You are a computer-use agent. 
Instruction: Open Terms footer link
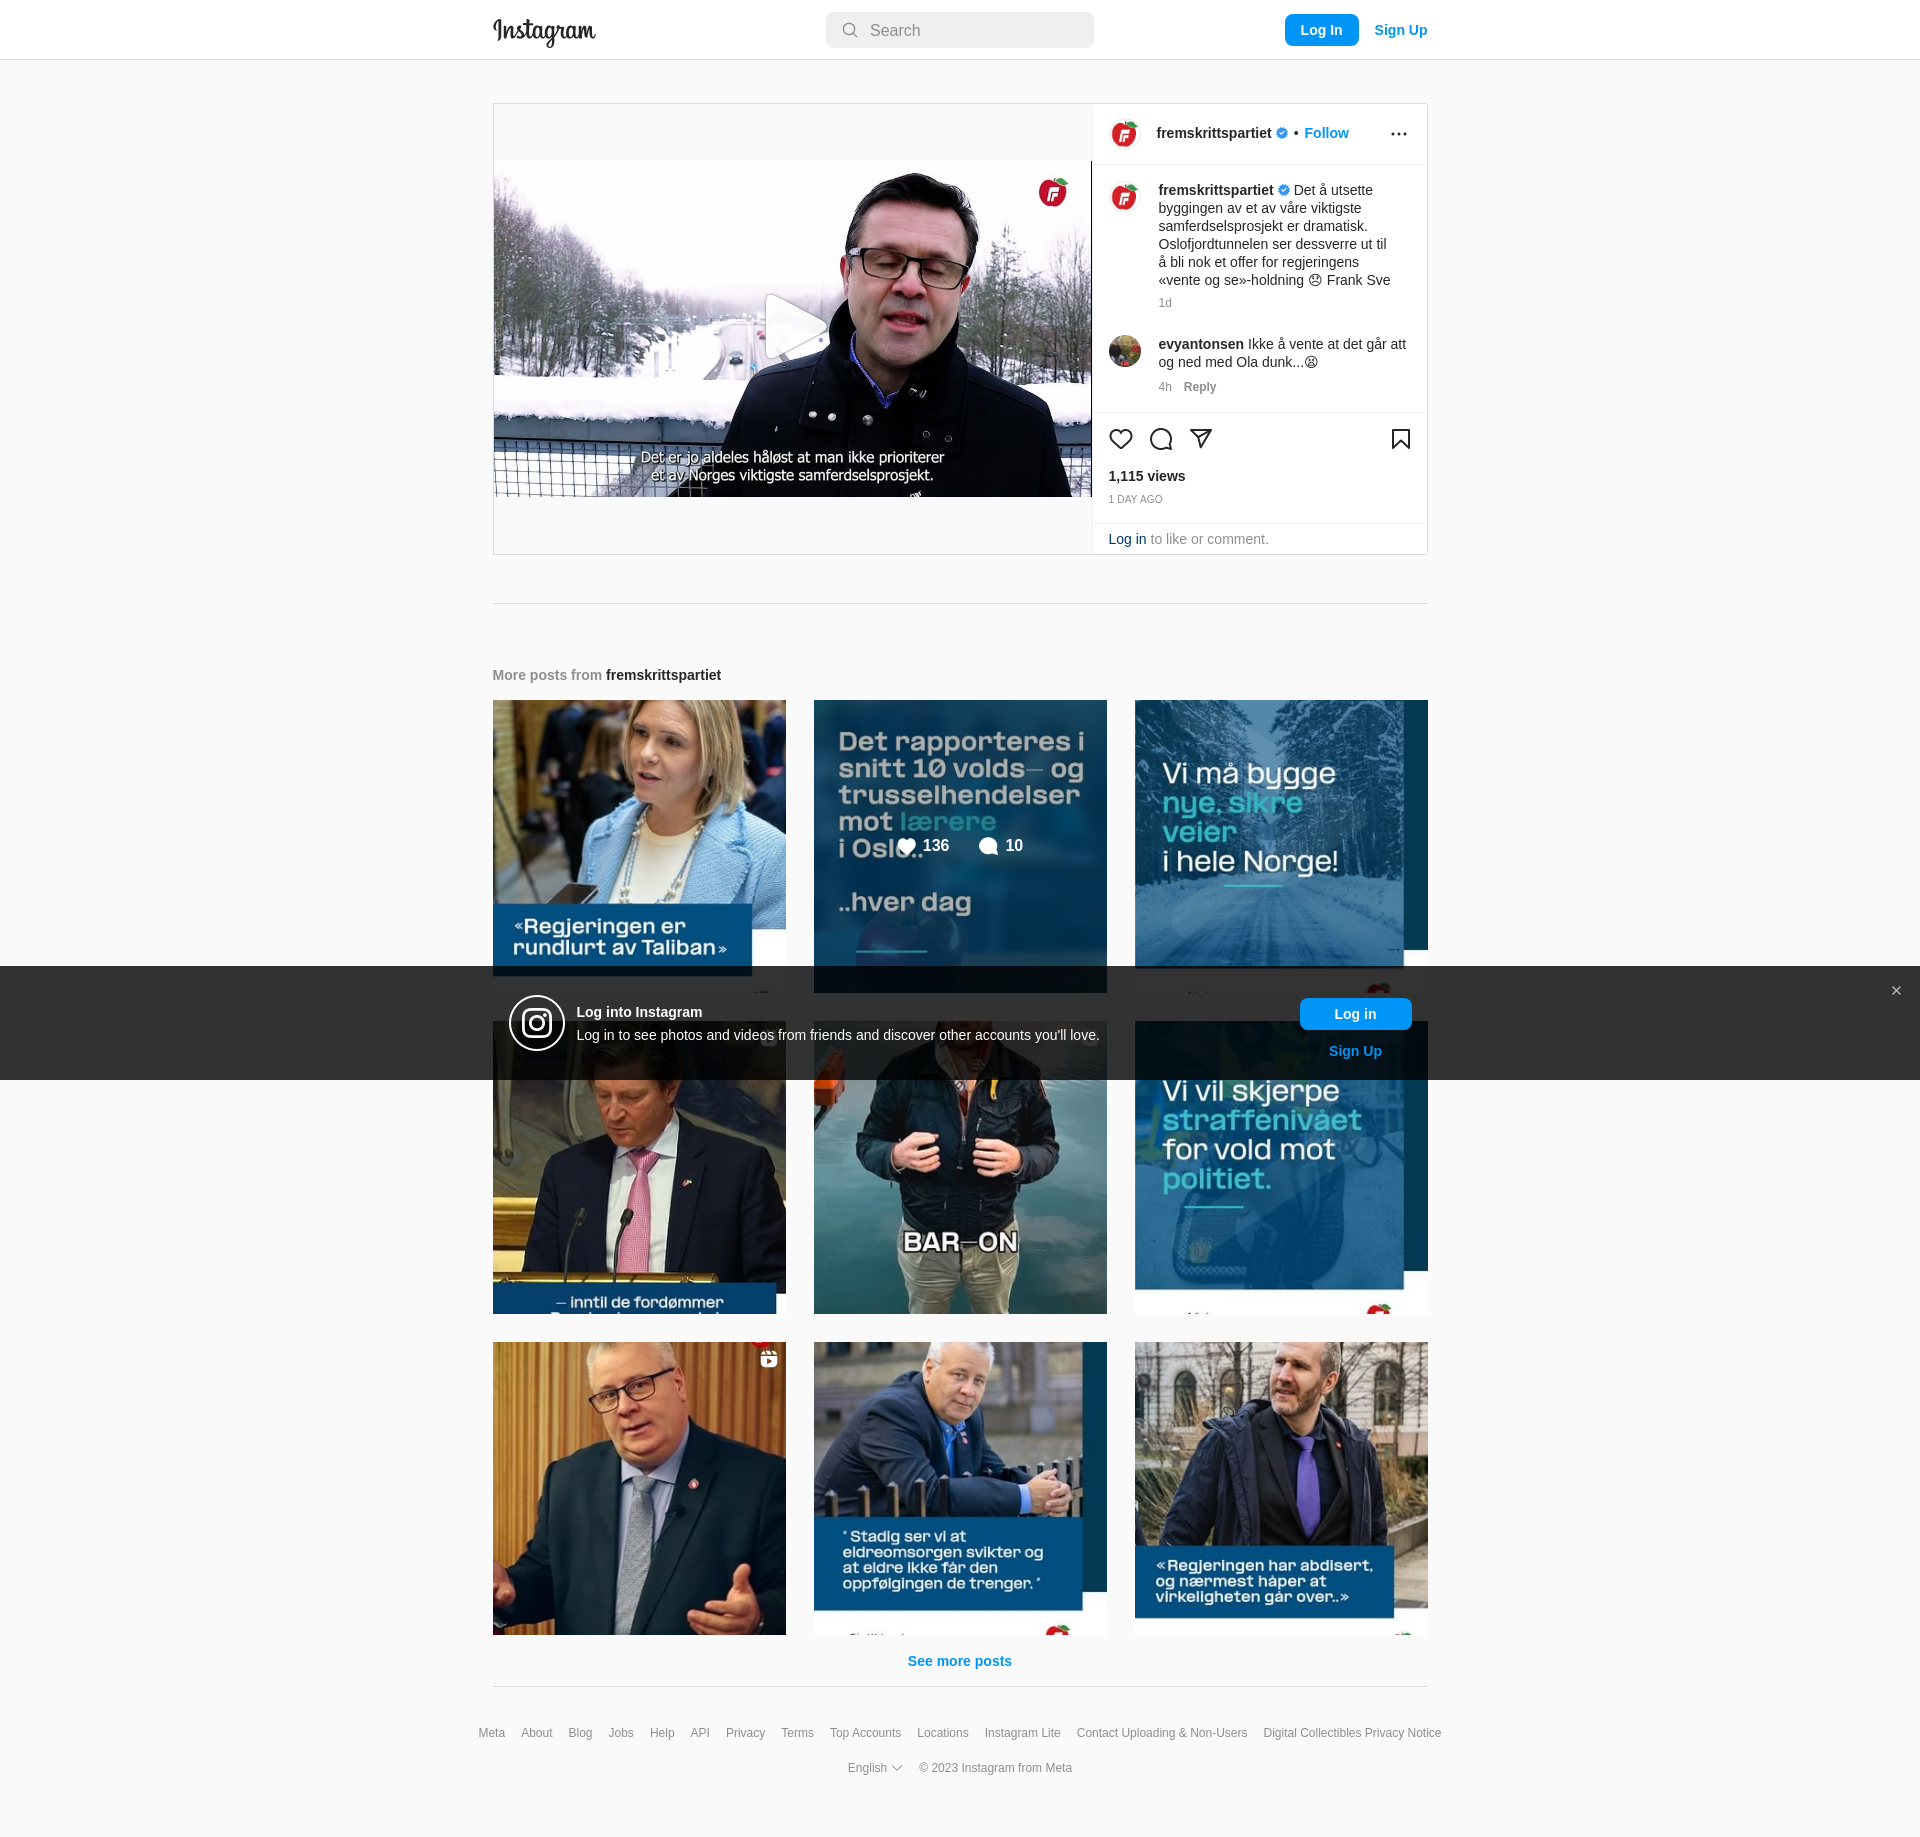click(797, 1733)
